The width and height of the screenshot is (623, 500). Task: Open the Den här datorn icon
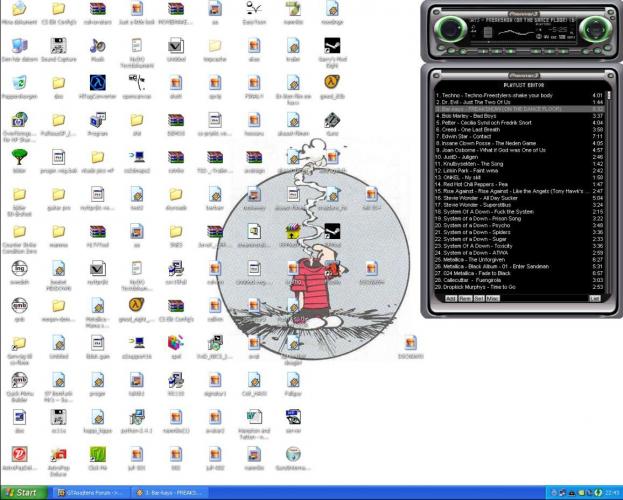[x=20, y=46]
